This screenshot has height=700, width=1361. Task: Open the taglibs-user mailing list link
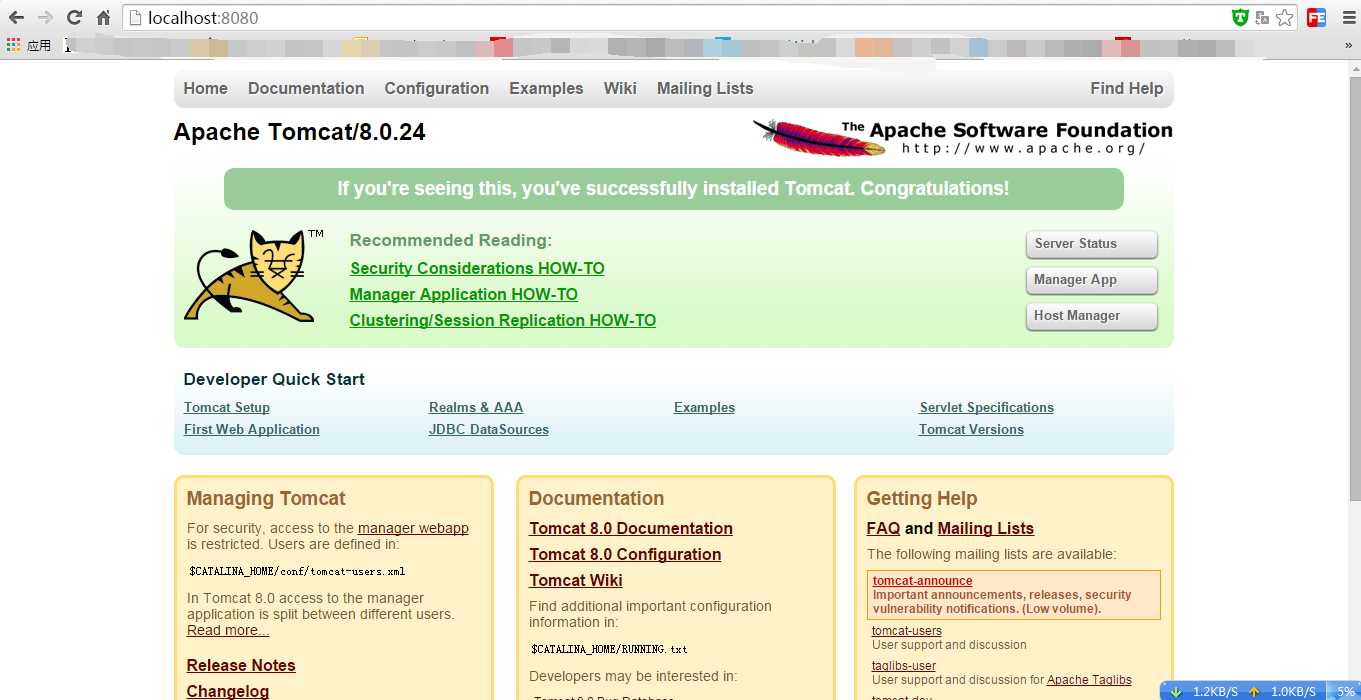[904, 666]
